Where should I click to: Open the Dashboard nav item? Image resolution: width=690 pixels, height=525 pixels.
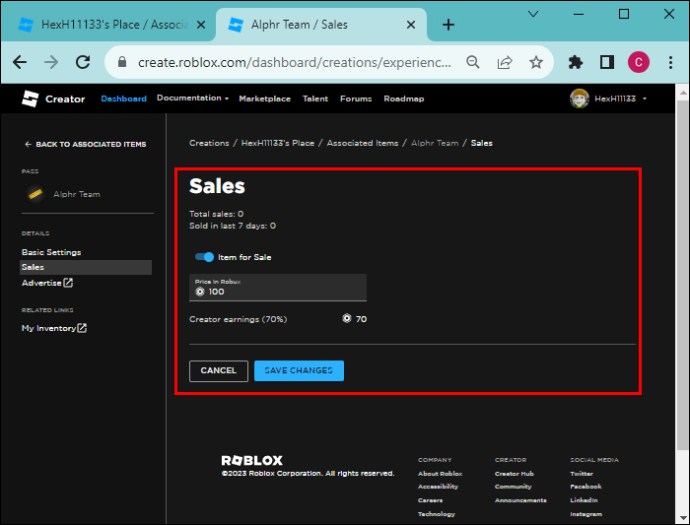124,99
